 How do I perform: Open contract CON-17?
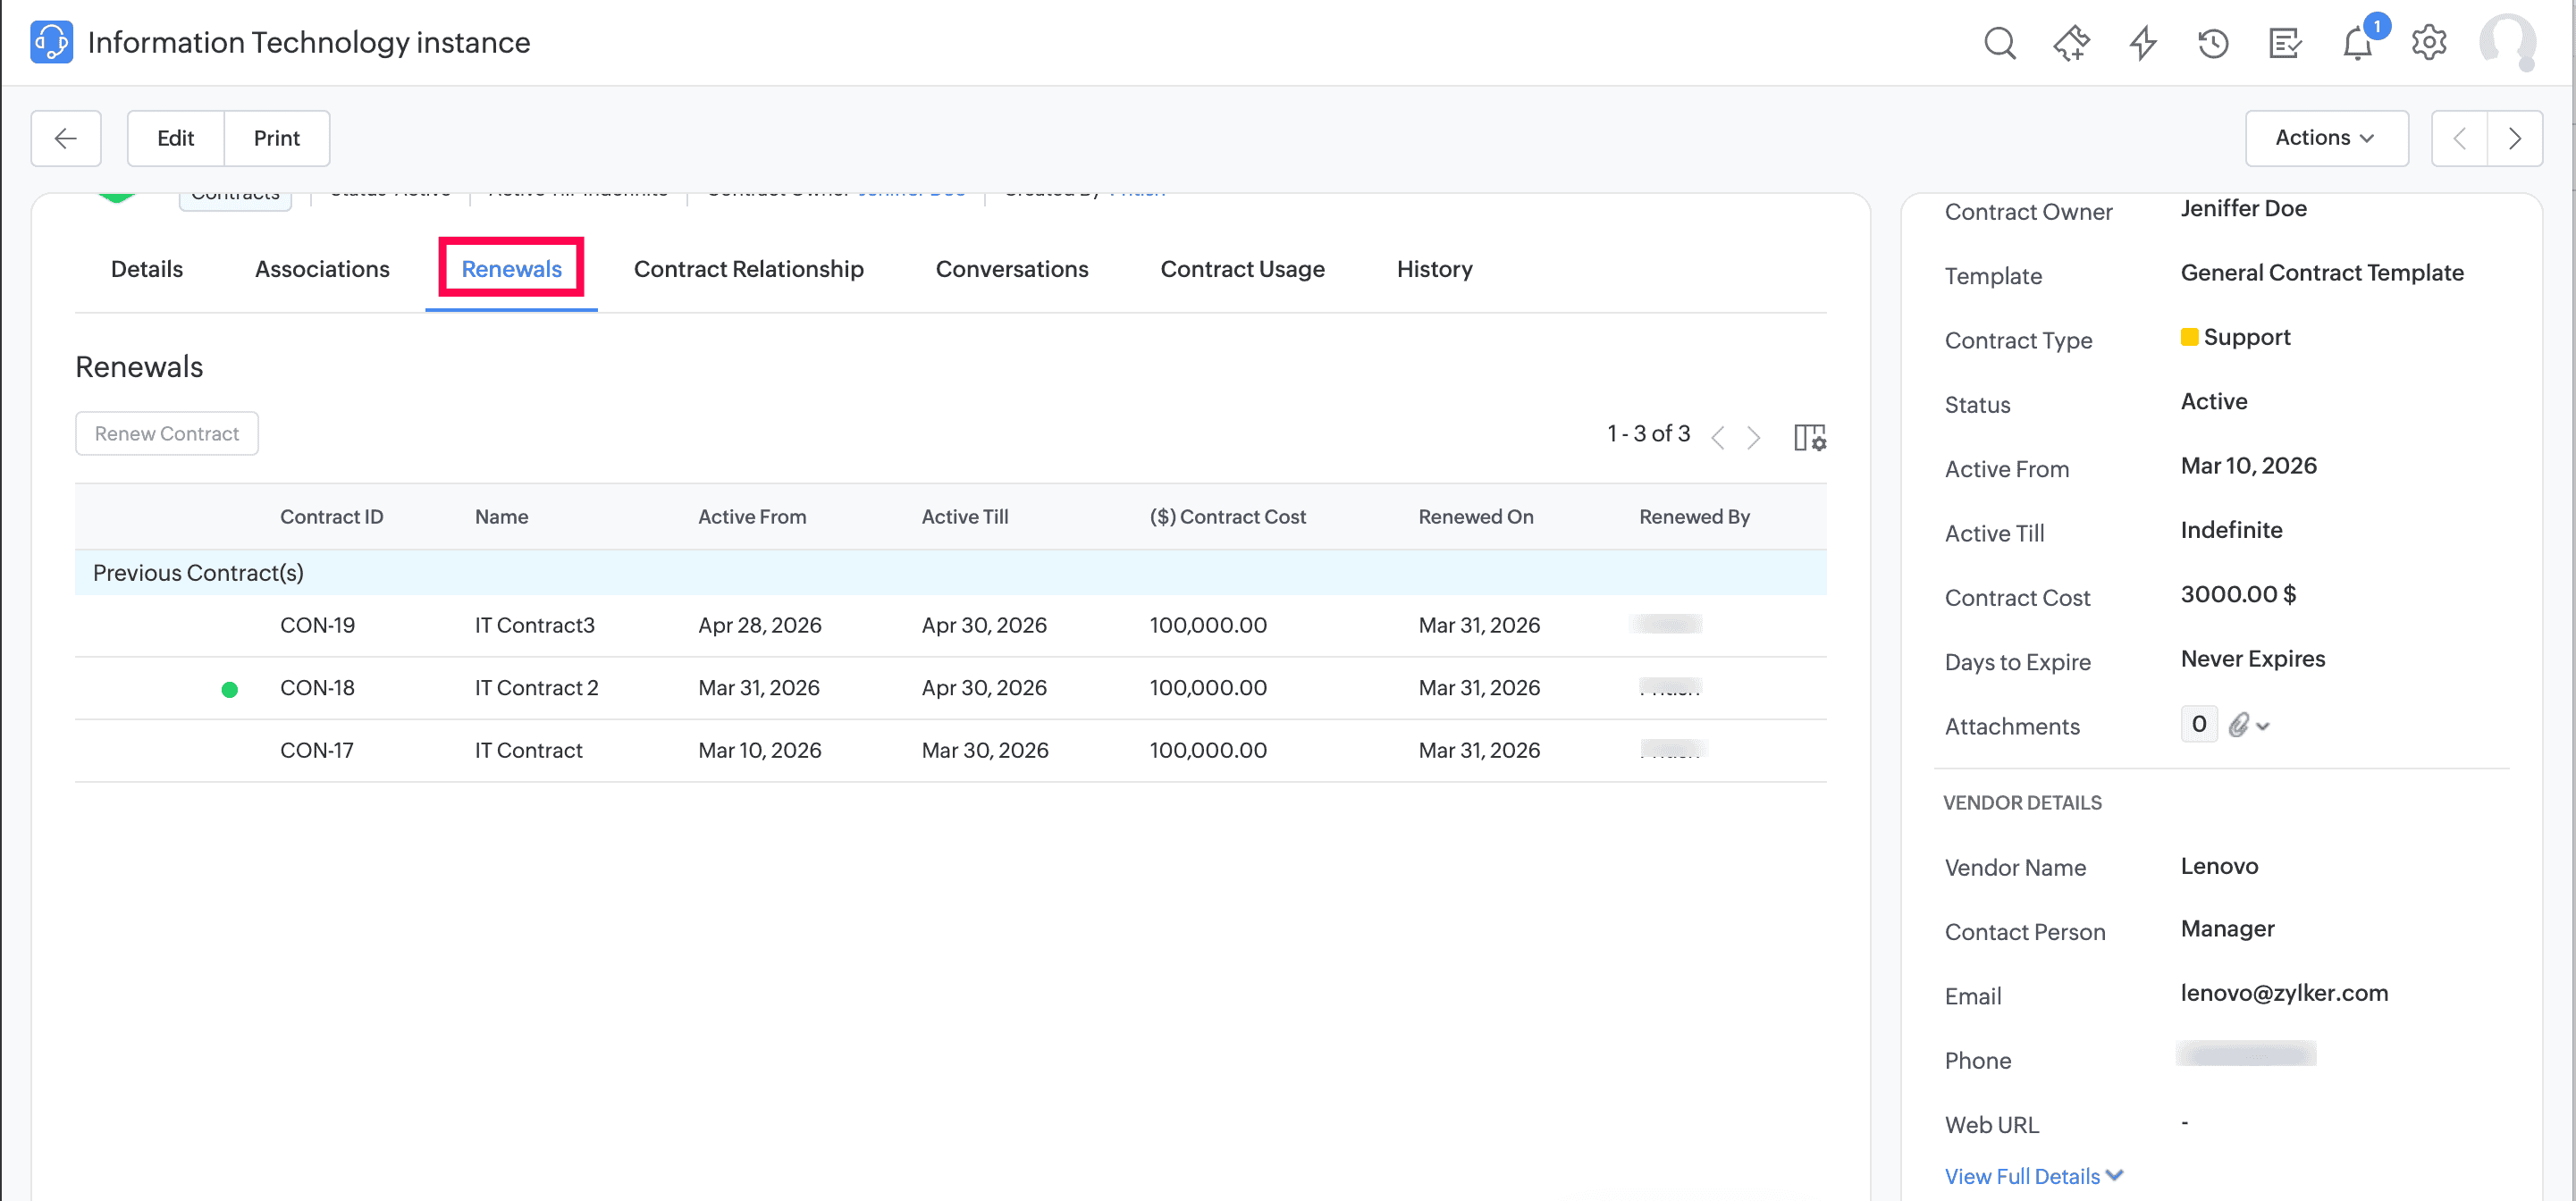pos(316,750)
